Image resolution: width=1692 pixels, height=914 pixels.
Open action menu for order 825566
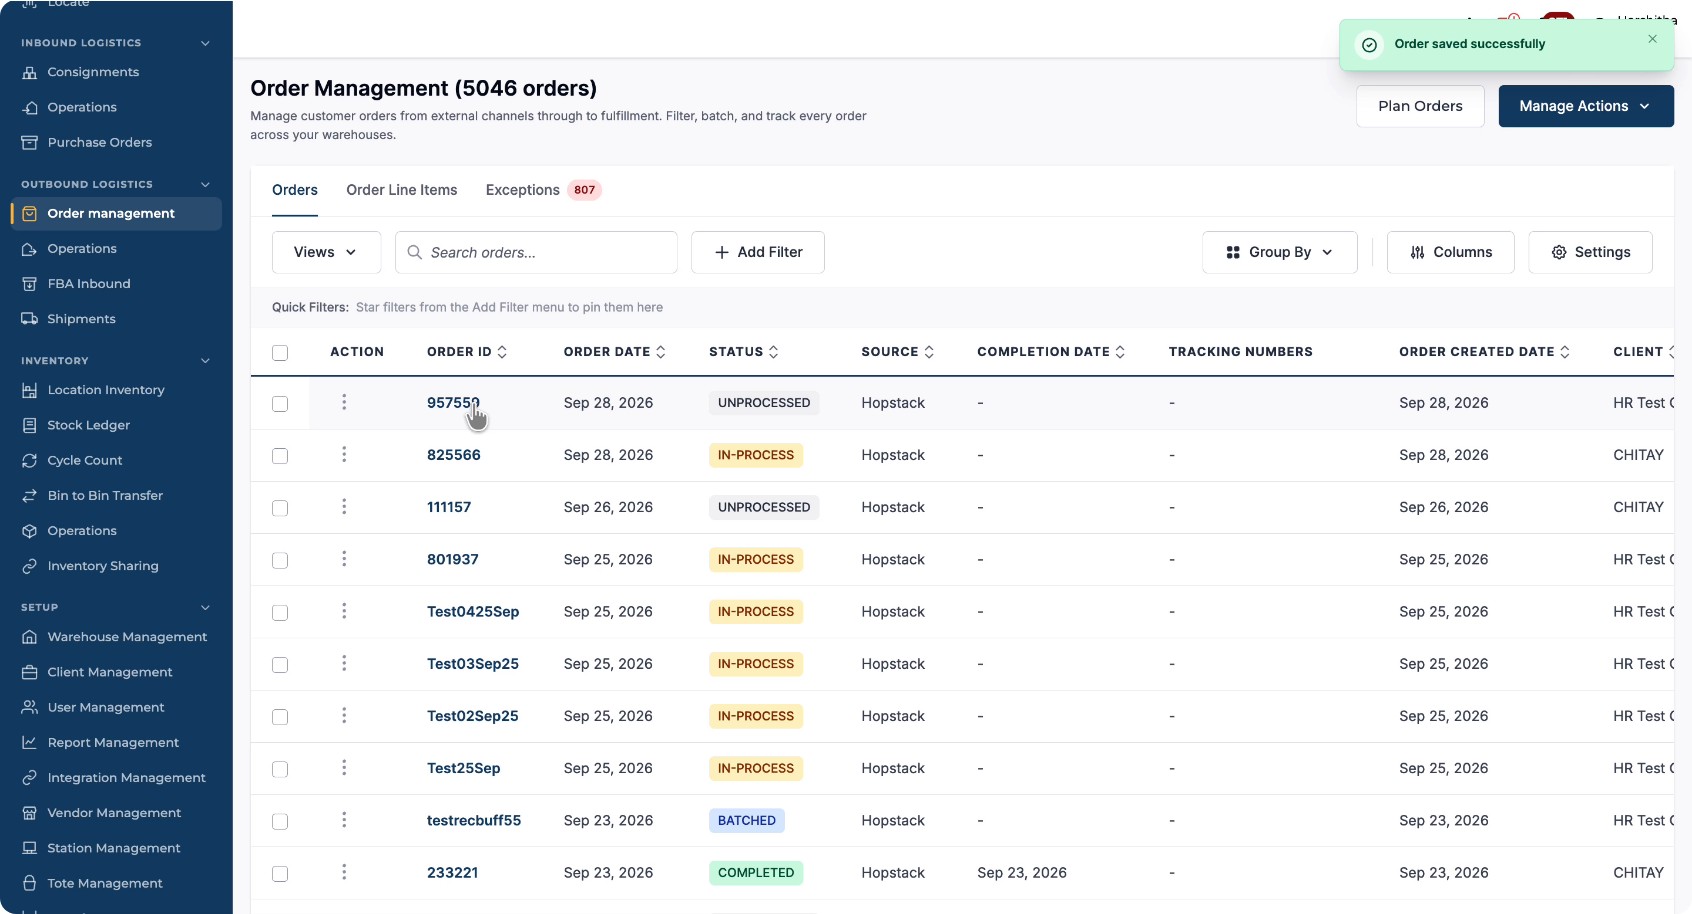tap(344, 455)
